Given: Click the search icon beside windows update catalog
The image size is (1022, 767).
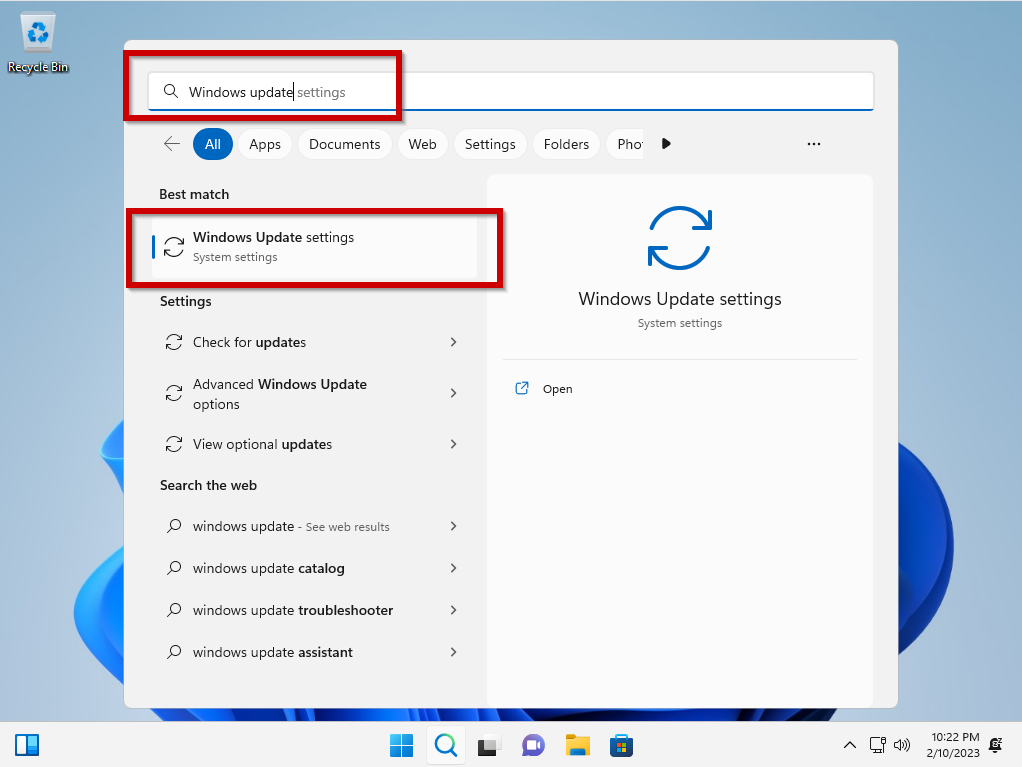Looking at the screenshot, I should (x=174, y=568).
